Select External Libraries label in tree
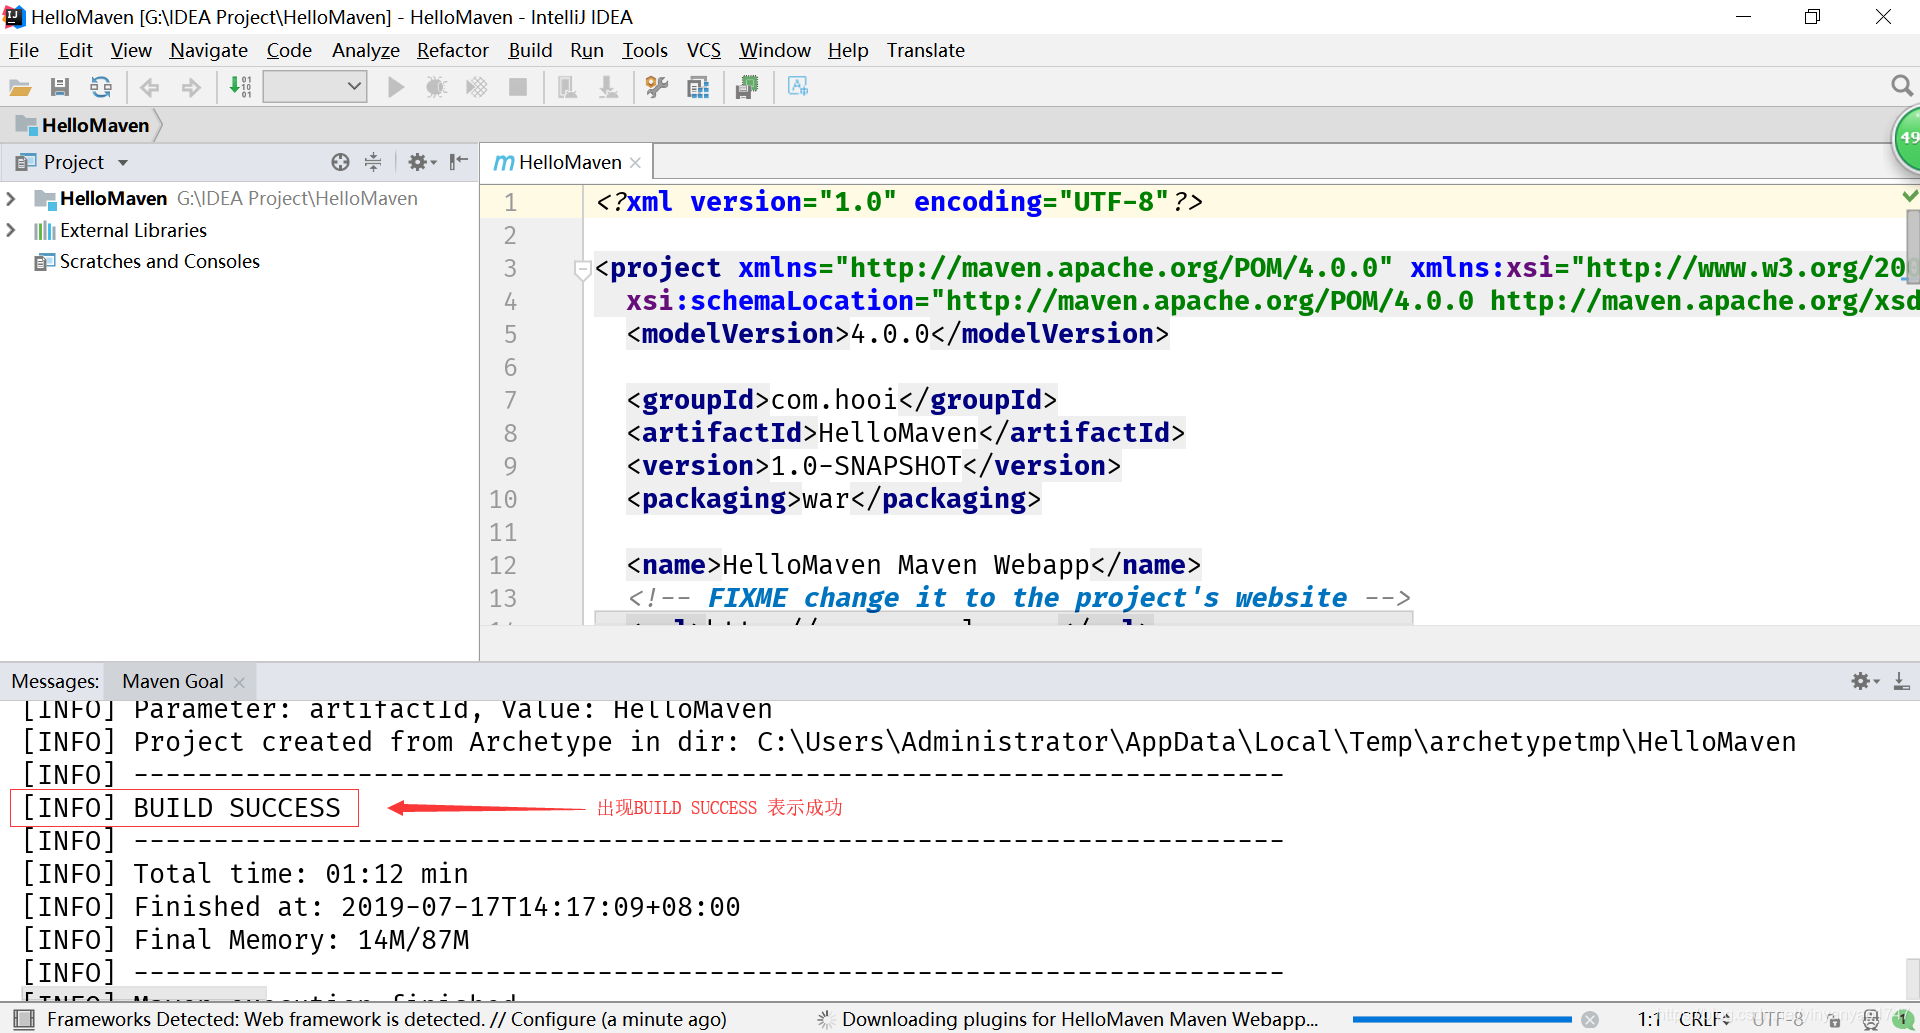The image size is (1920, 1033). [x=133, y=230]
